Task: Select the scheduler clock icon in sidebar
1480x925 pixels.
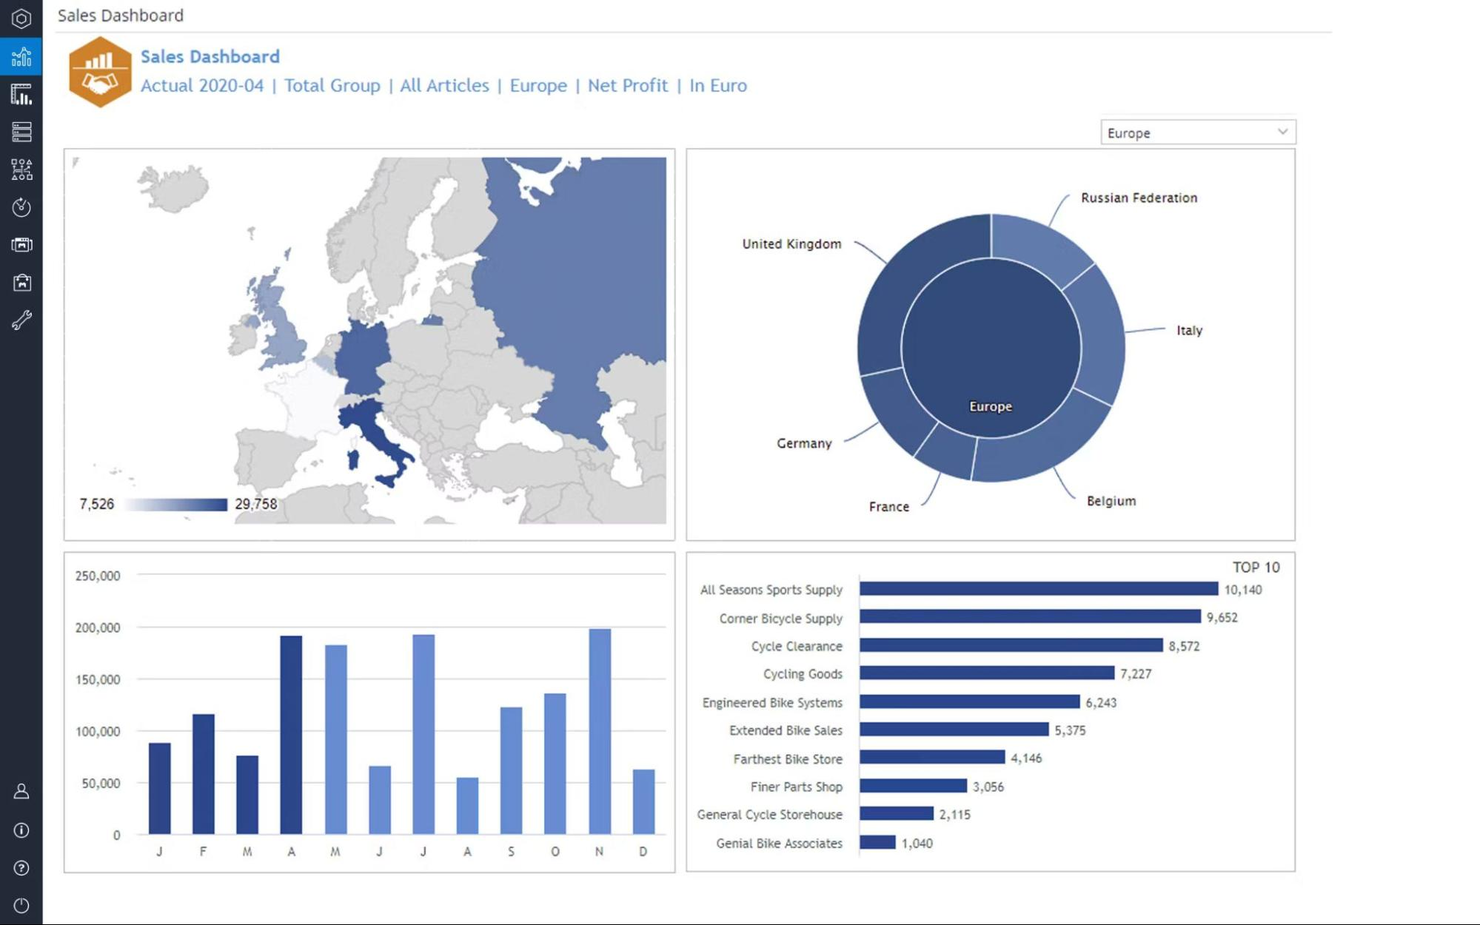Action: pyautogui.click(x=21, y=207)
